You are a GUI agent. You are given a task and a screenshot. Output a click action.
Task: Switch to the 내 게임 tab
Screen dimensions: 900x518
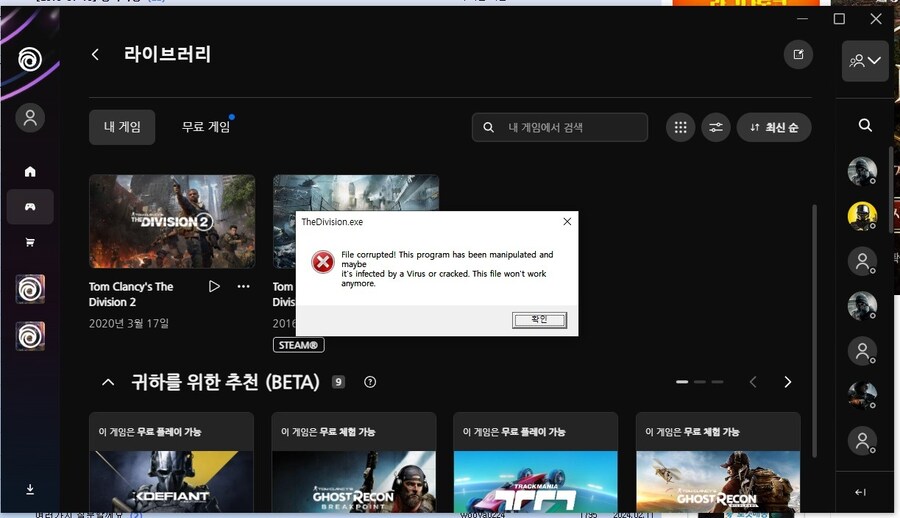(122, 127)
